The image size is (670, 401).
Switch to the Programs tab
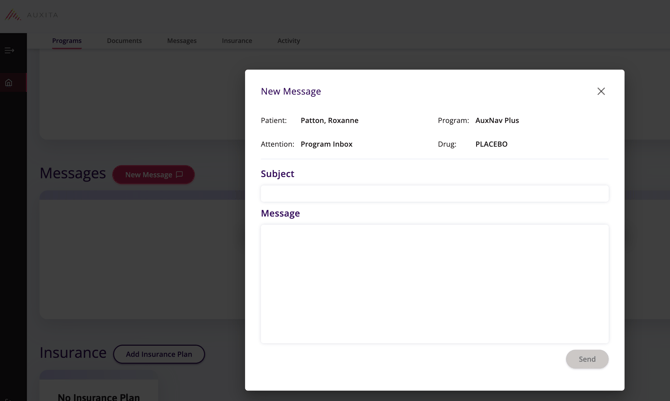click(67, 41)
